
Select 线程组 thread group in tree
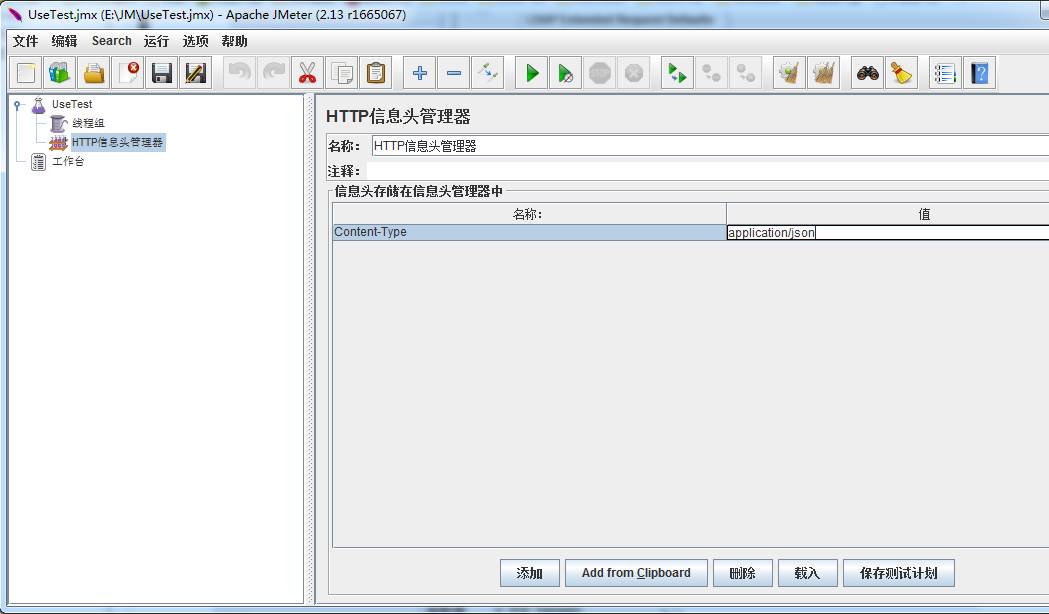pos(88,123)
